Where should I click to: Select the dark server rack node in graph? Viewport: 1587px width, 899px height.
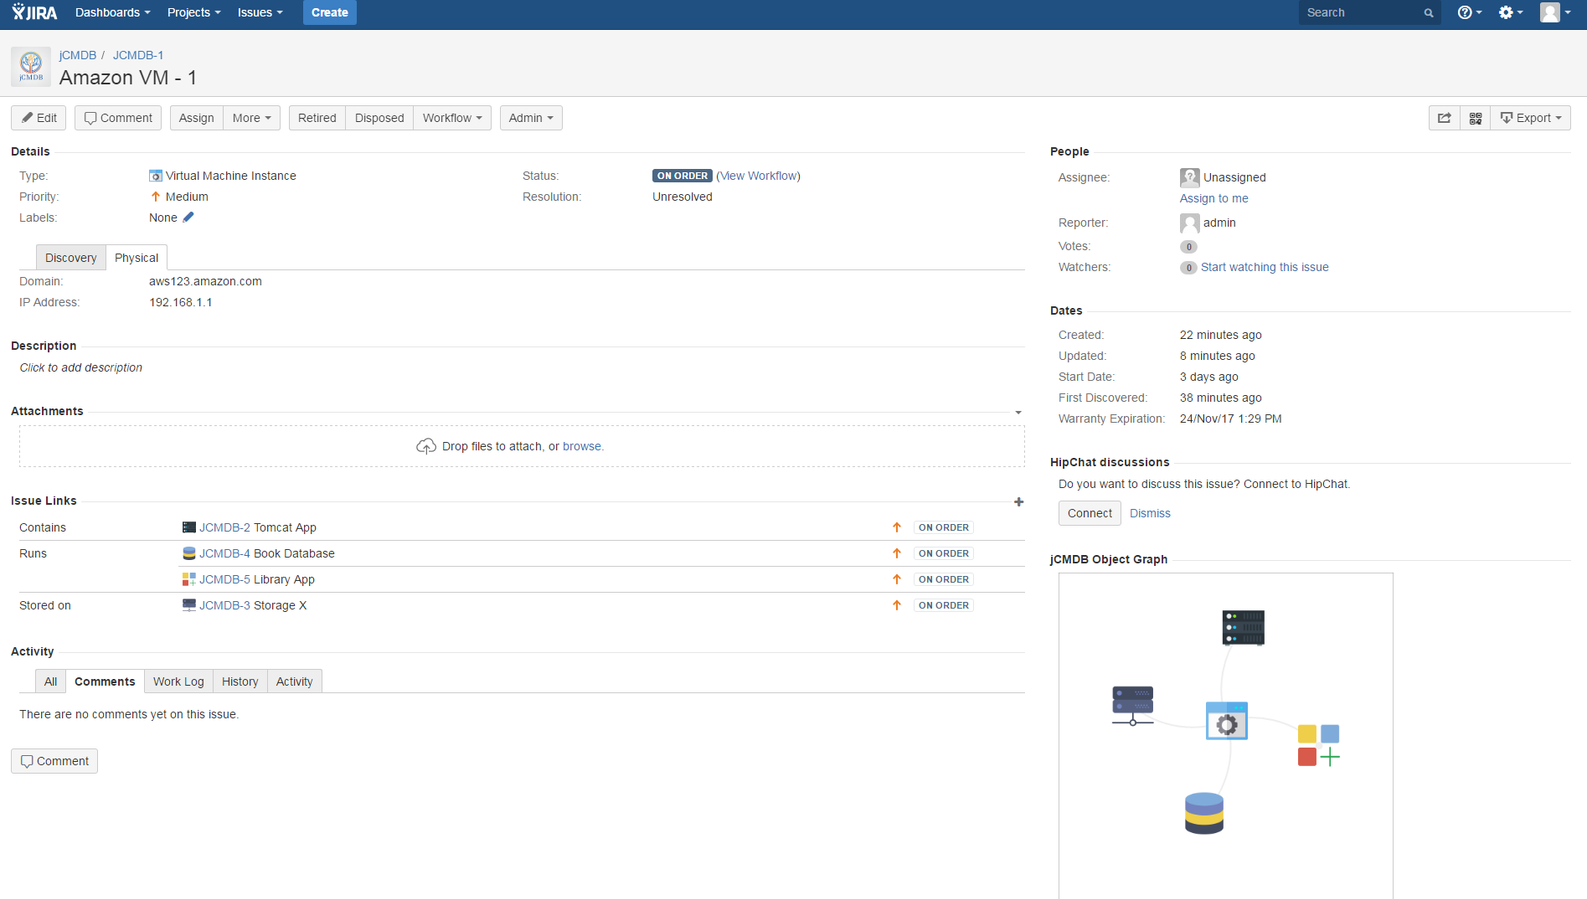pos(1243,627)
